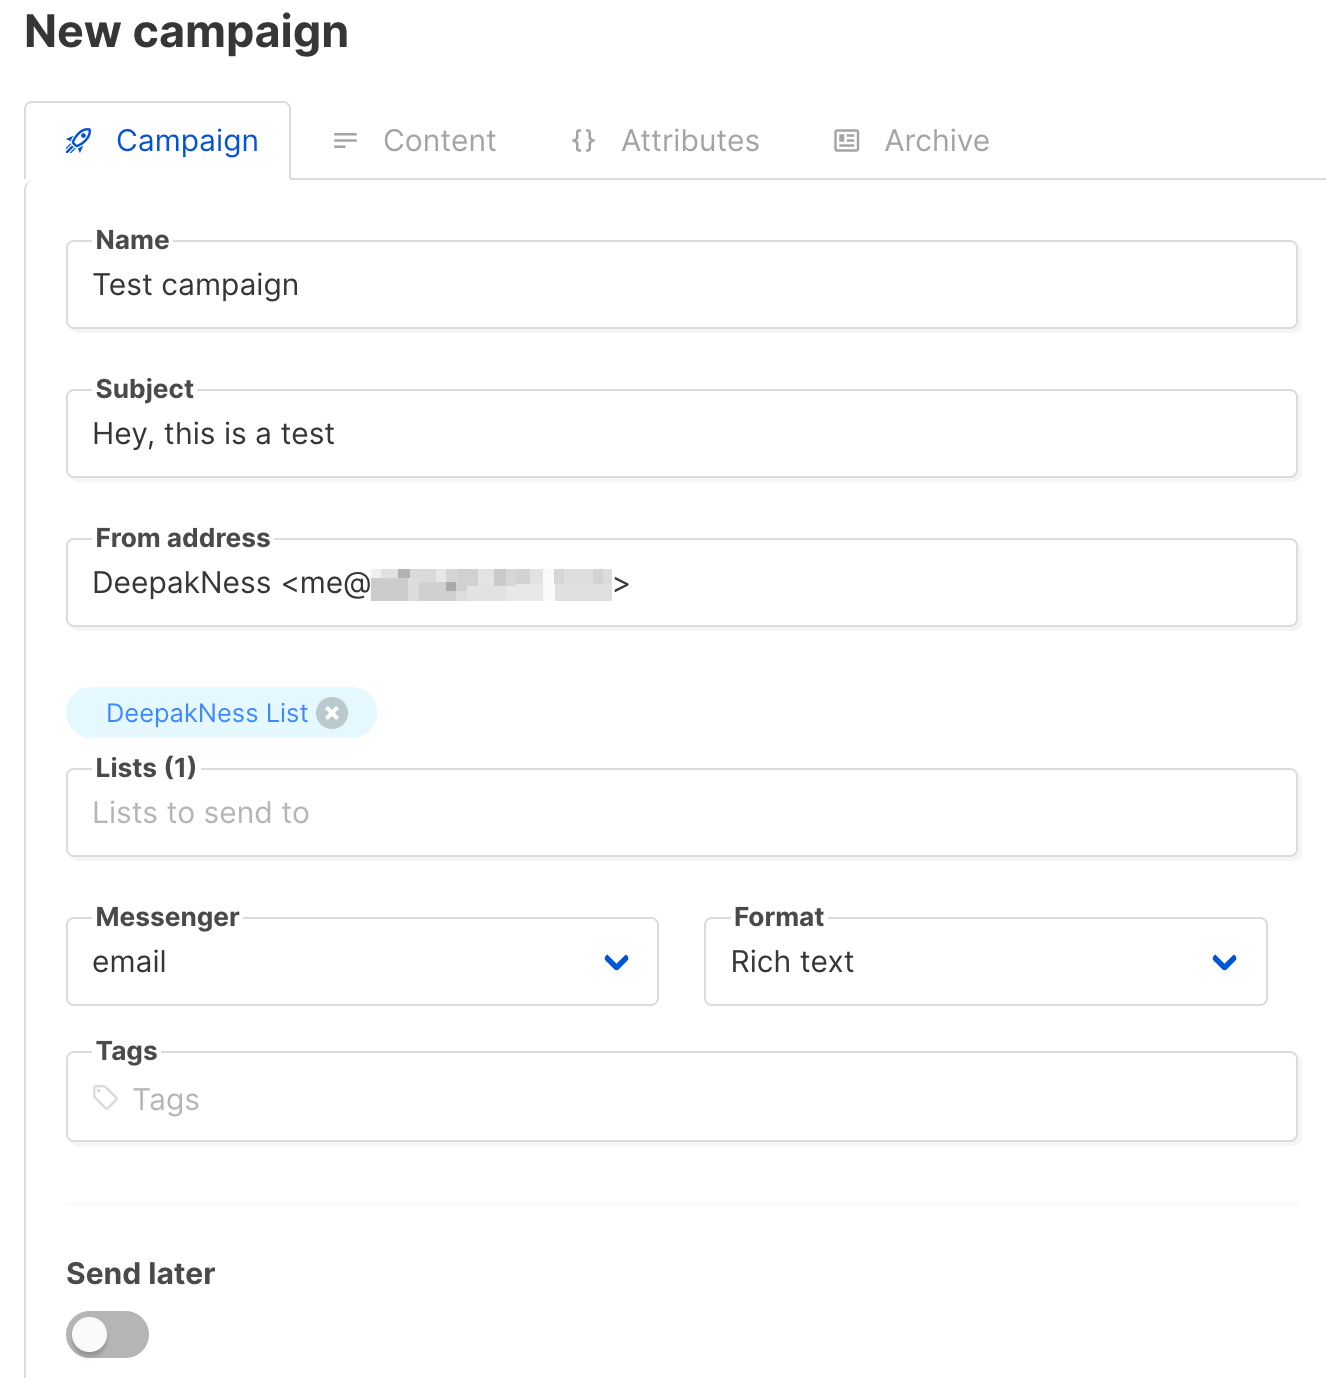Click inside the Name field
The height and width of the screenshot is (1378, 1326).
(x=683, y=285)
